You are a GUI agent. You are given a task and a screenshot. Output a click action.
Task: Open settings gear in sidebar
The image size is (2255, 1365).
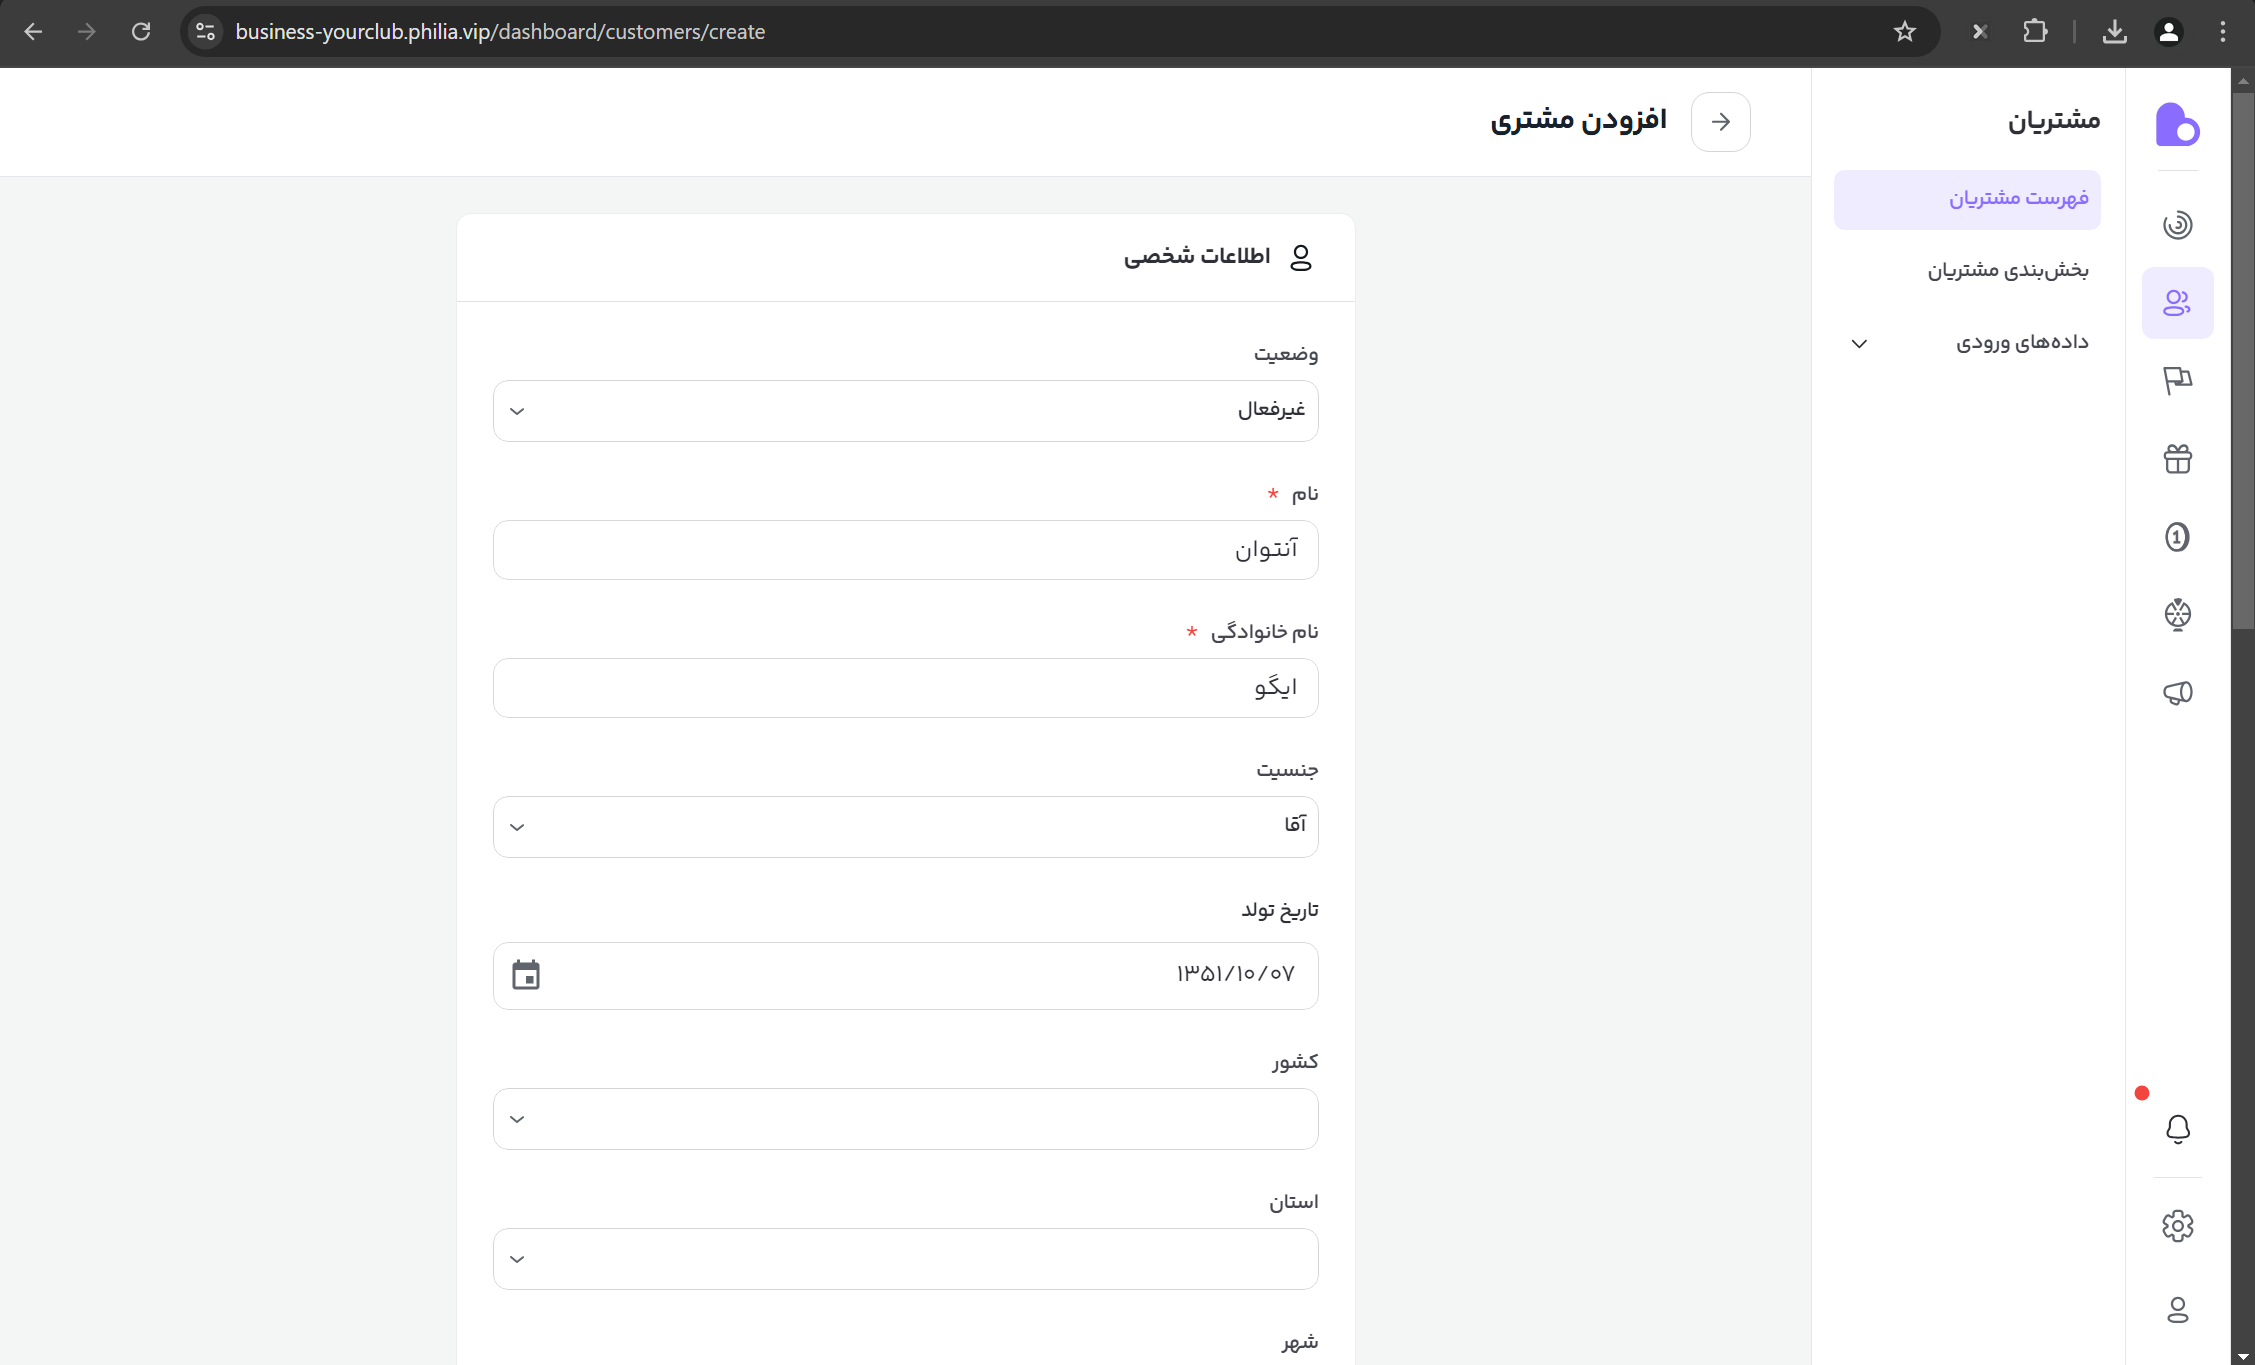tap(2177, 1225)
